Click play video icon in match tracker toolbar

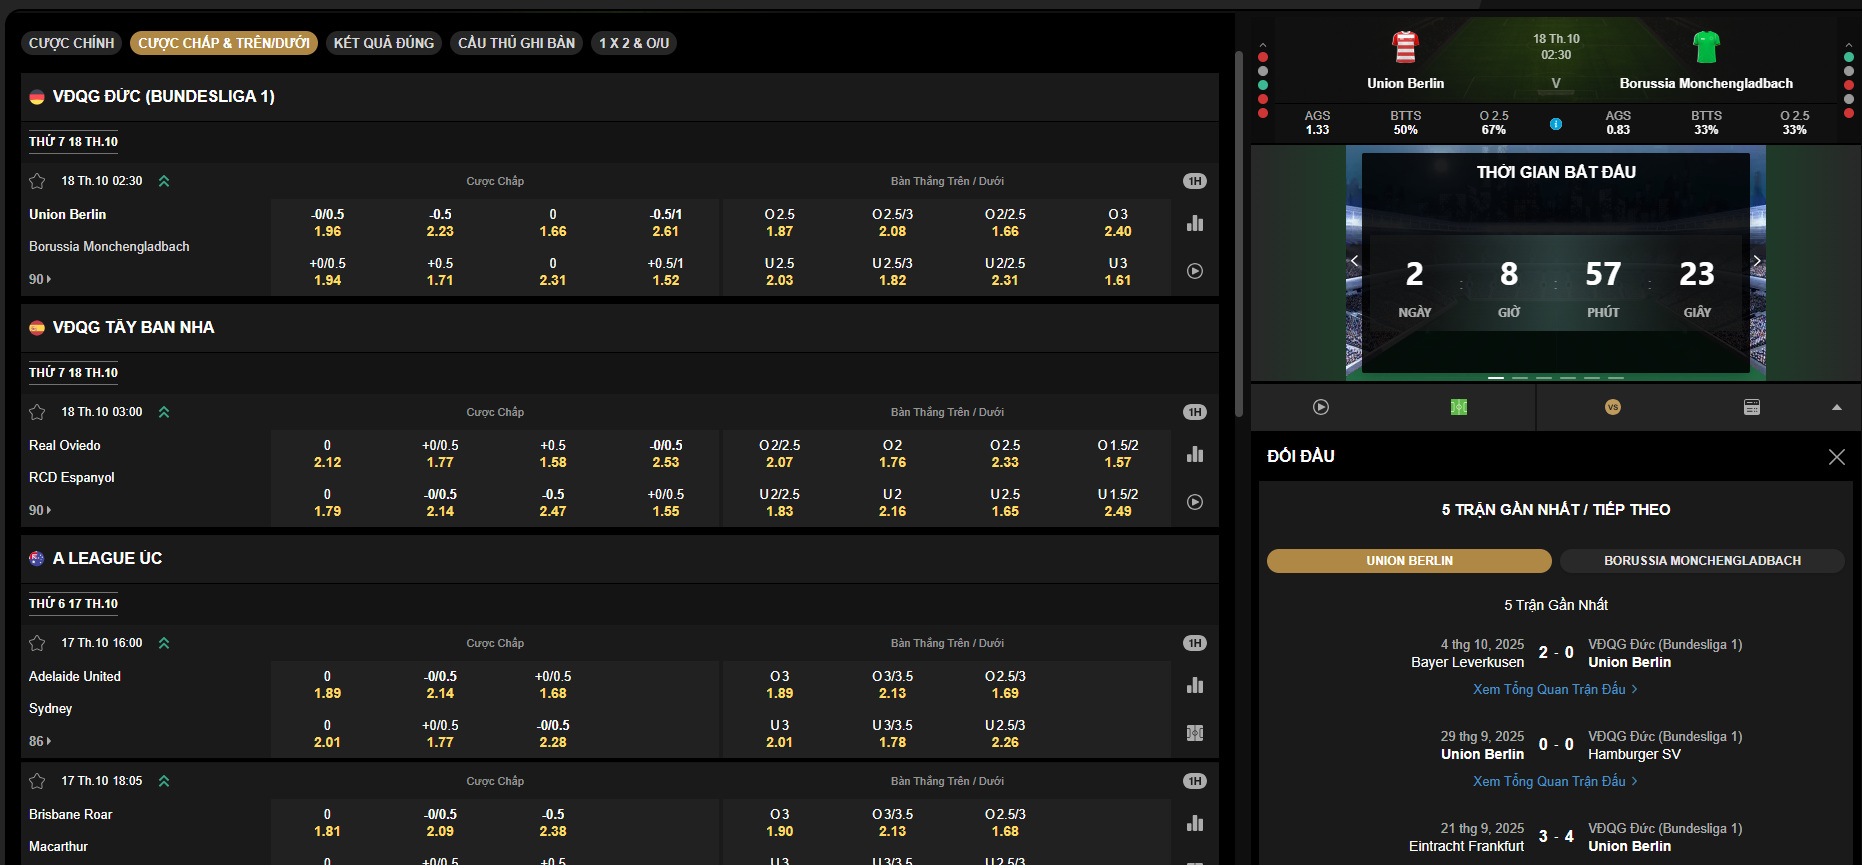pos(1321,407)
